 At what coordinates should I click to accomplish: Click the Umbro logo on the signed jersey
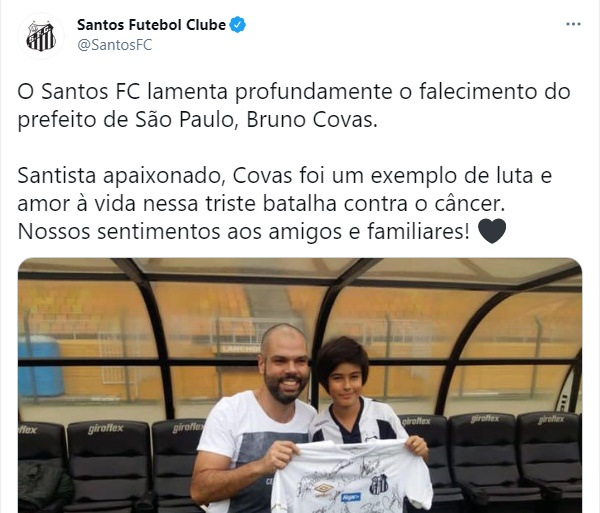point(324,489)
